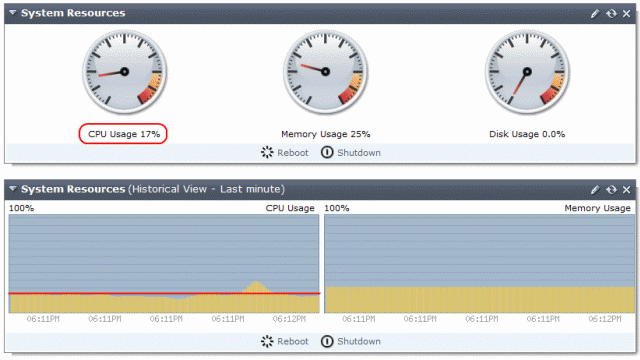
Task: Click the 06:12PM label under CPU chart
Action: tap(289, 319)
